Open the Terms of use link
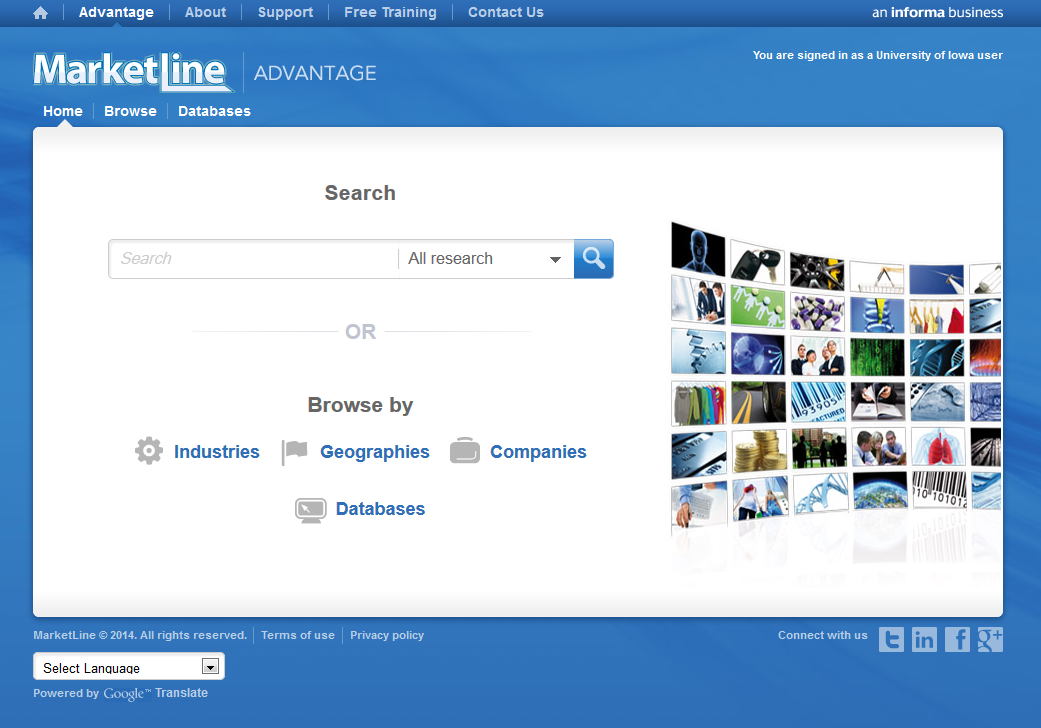This screenshot has height=728, width=1041. click(x=298, y=635)
